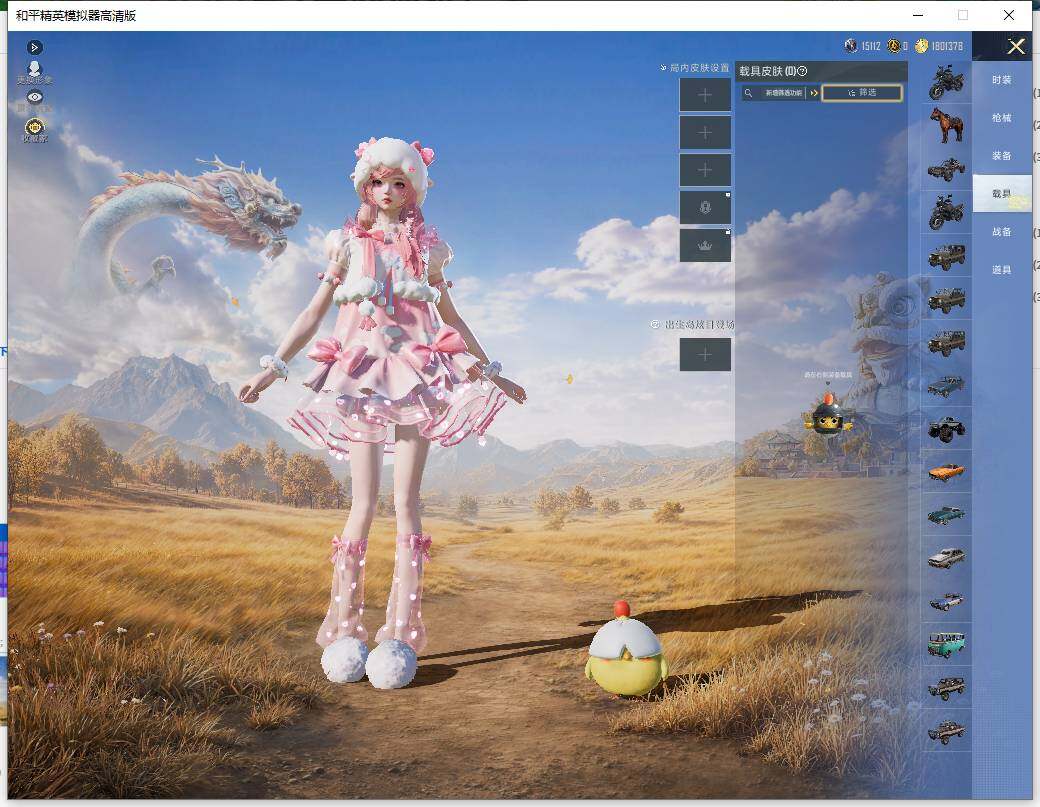Click the middle currency showing 0

point(897,46)
